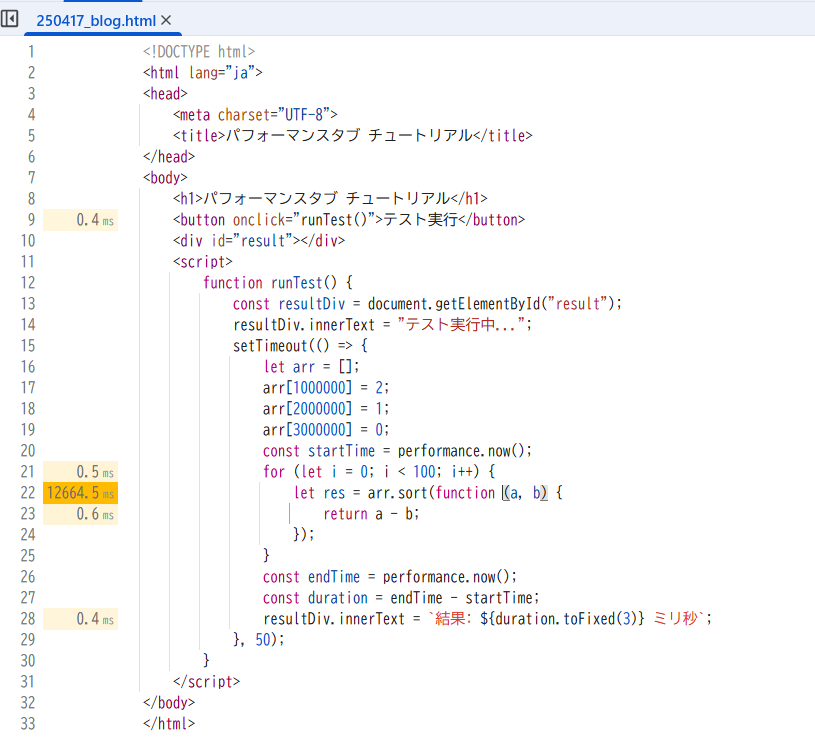Click line number 1 in the gutter

click(30, 52)
